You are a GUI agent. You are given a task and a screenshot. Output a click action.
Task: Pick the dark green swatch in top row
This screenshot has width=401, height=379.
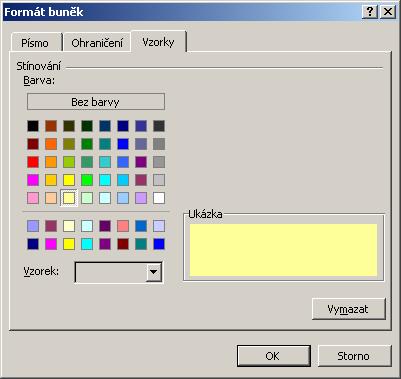(87, 126)
